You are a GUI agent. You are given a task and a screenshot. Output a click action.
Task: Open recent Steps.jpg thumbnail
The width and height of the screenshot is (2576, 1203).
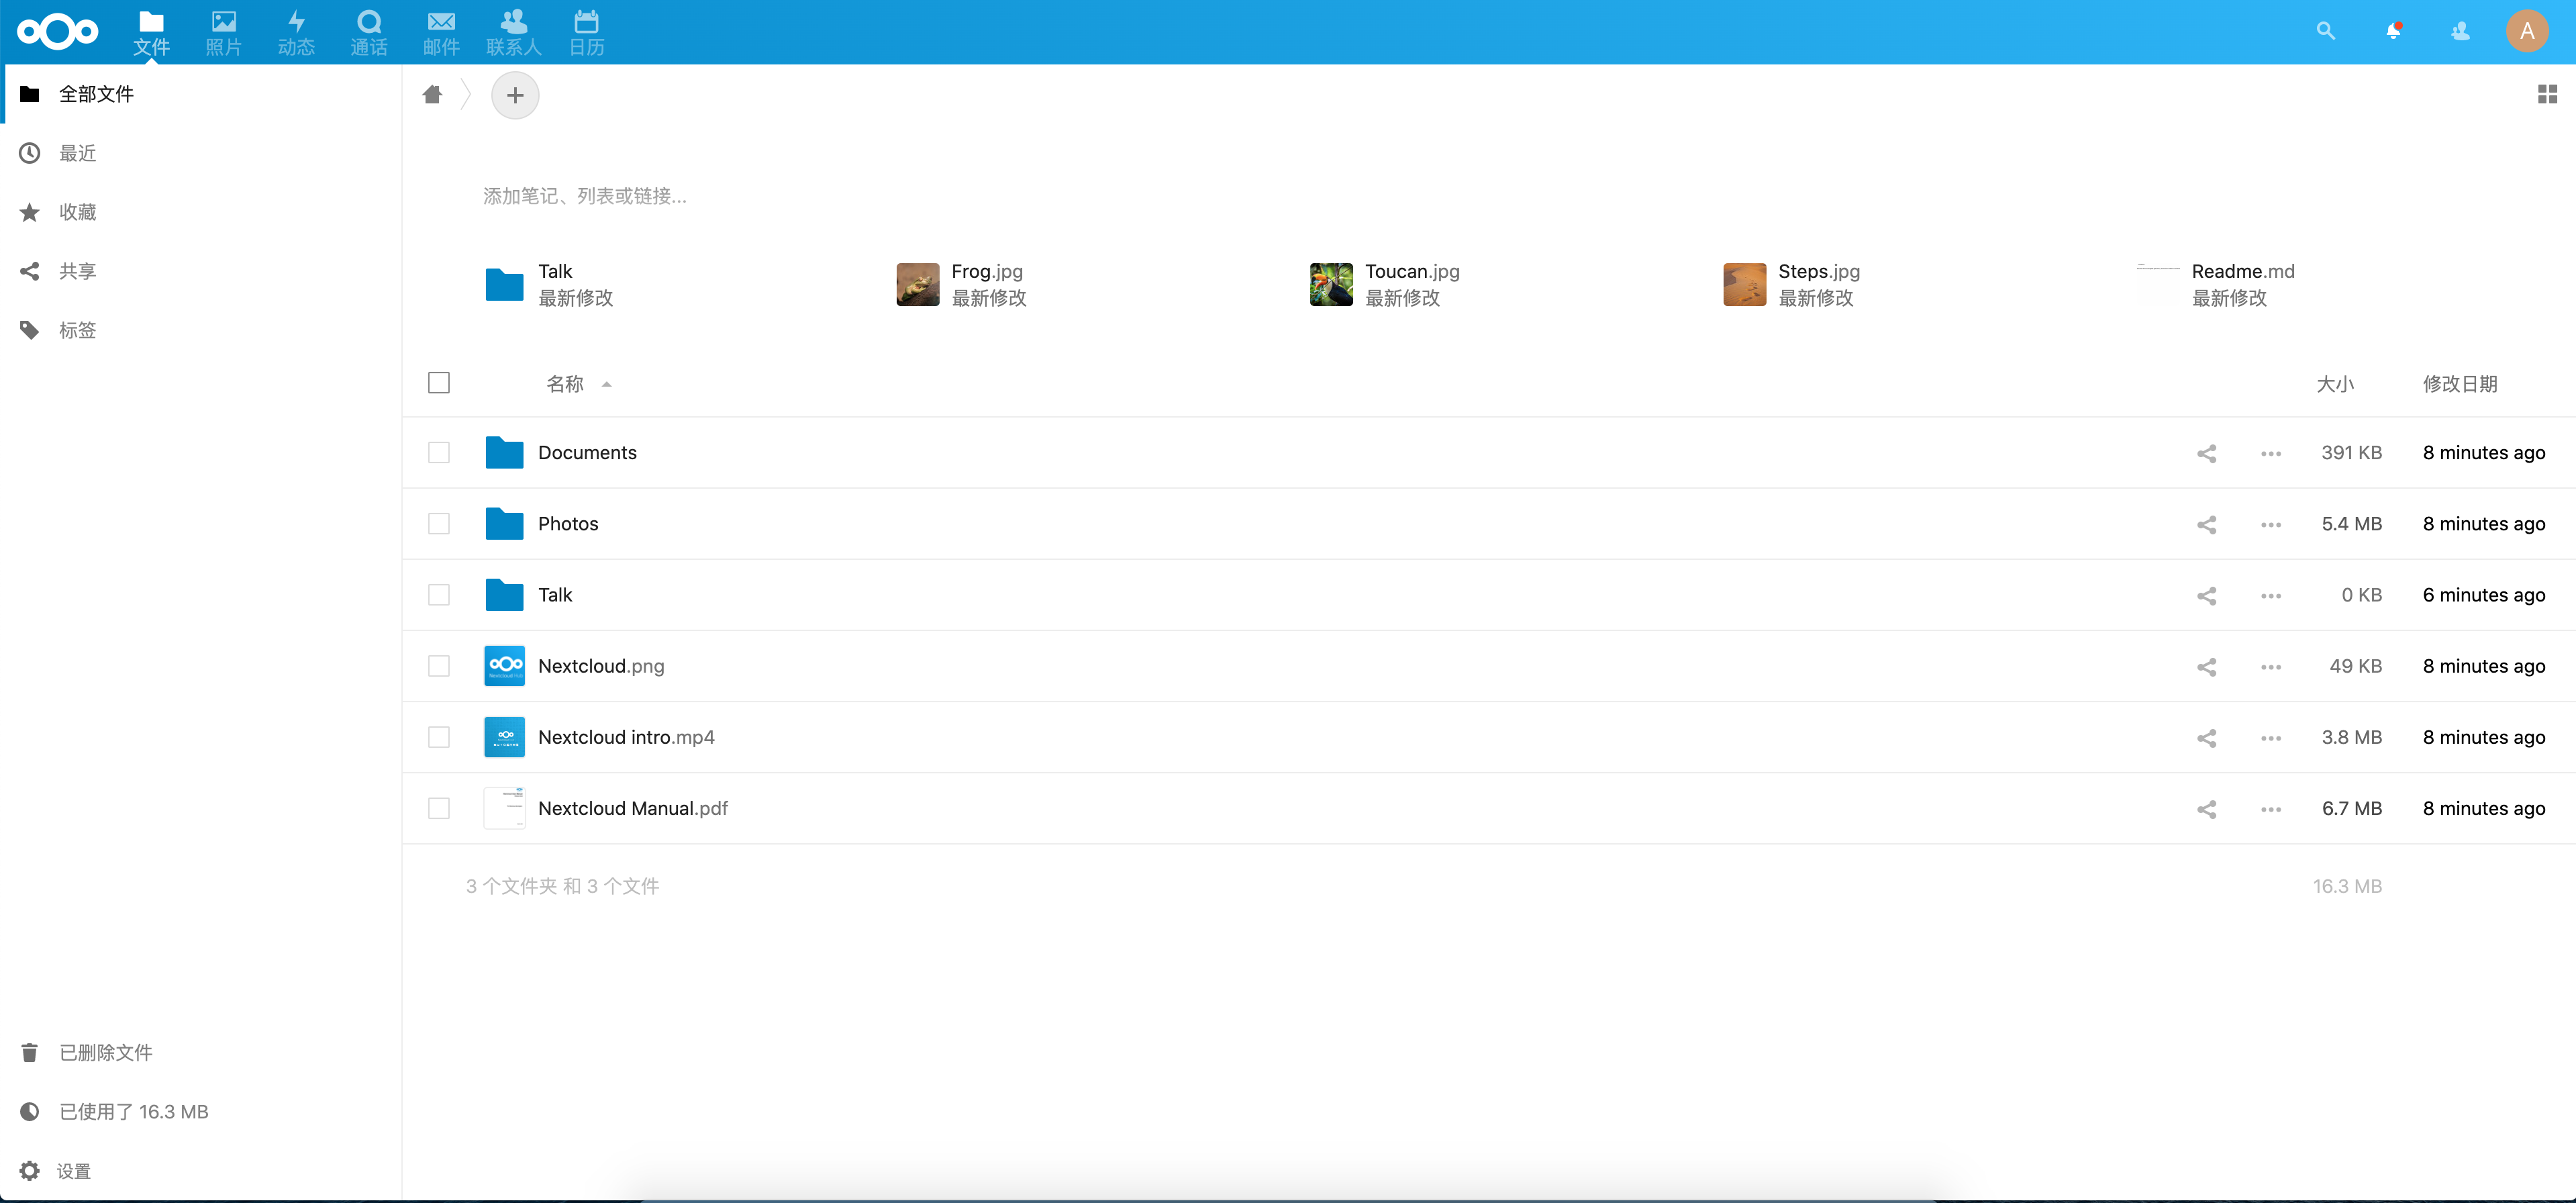click(x=1744, y=284)
